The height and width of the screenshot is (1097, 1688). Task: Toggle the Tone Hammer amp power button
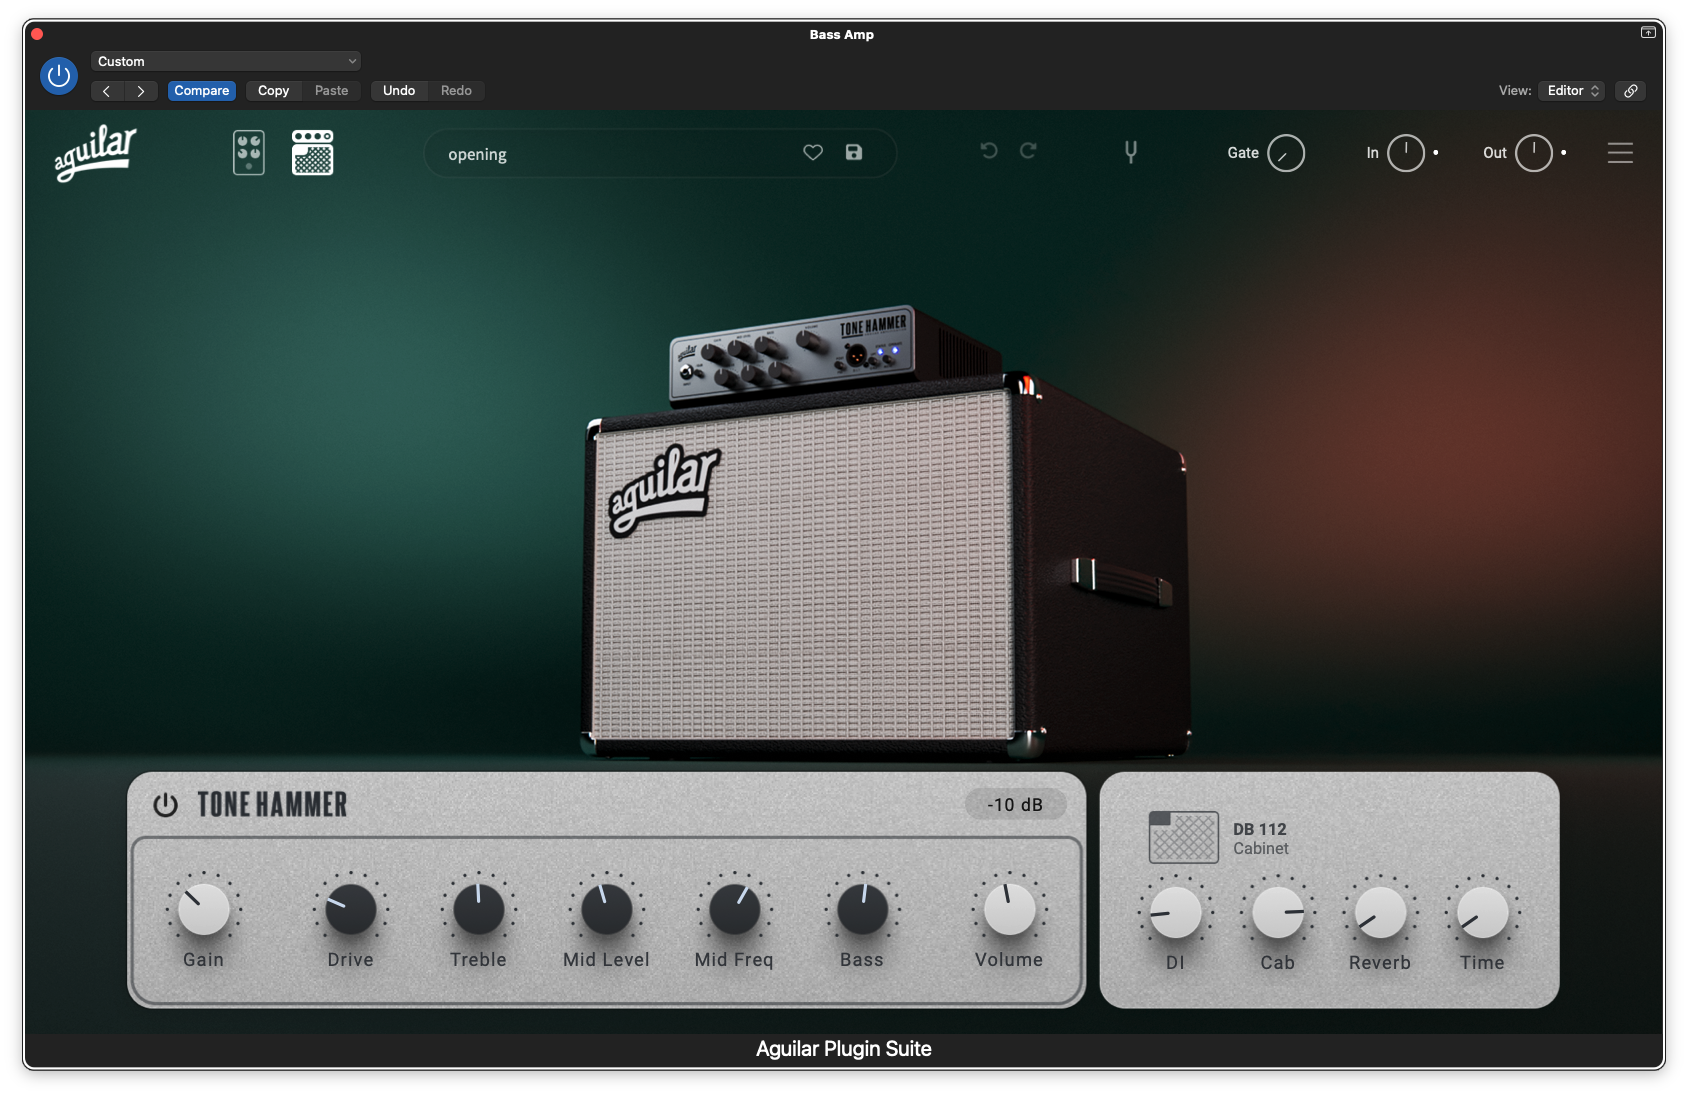[x=166, y=805]
